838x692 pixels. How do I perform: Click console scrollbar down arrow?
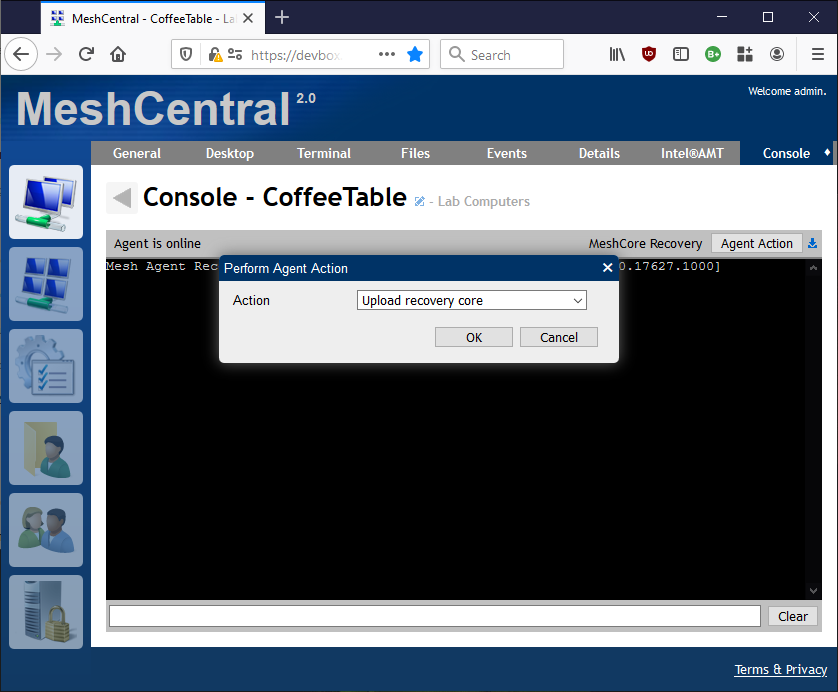pyautogui.click(x=813, y=590)
